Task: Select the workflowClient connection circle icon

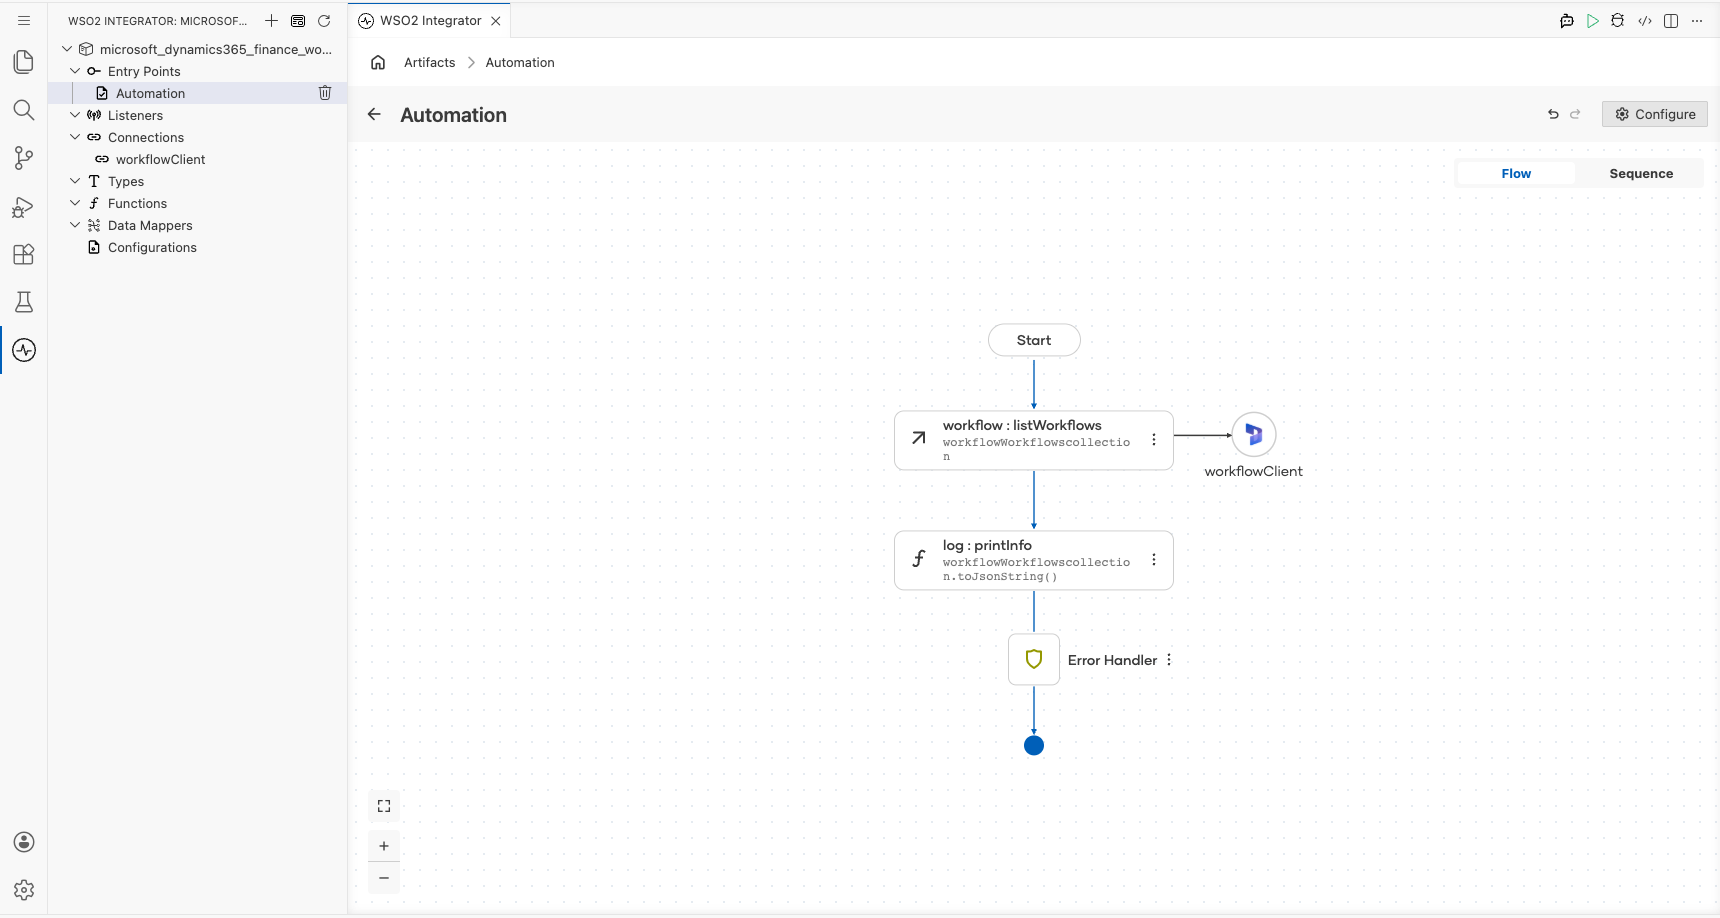Action: click(1254, 435)
